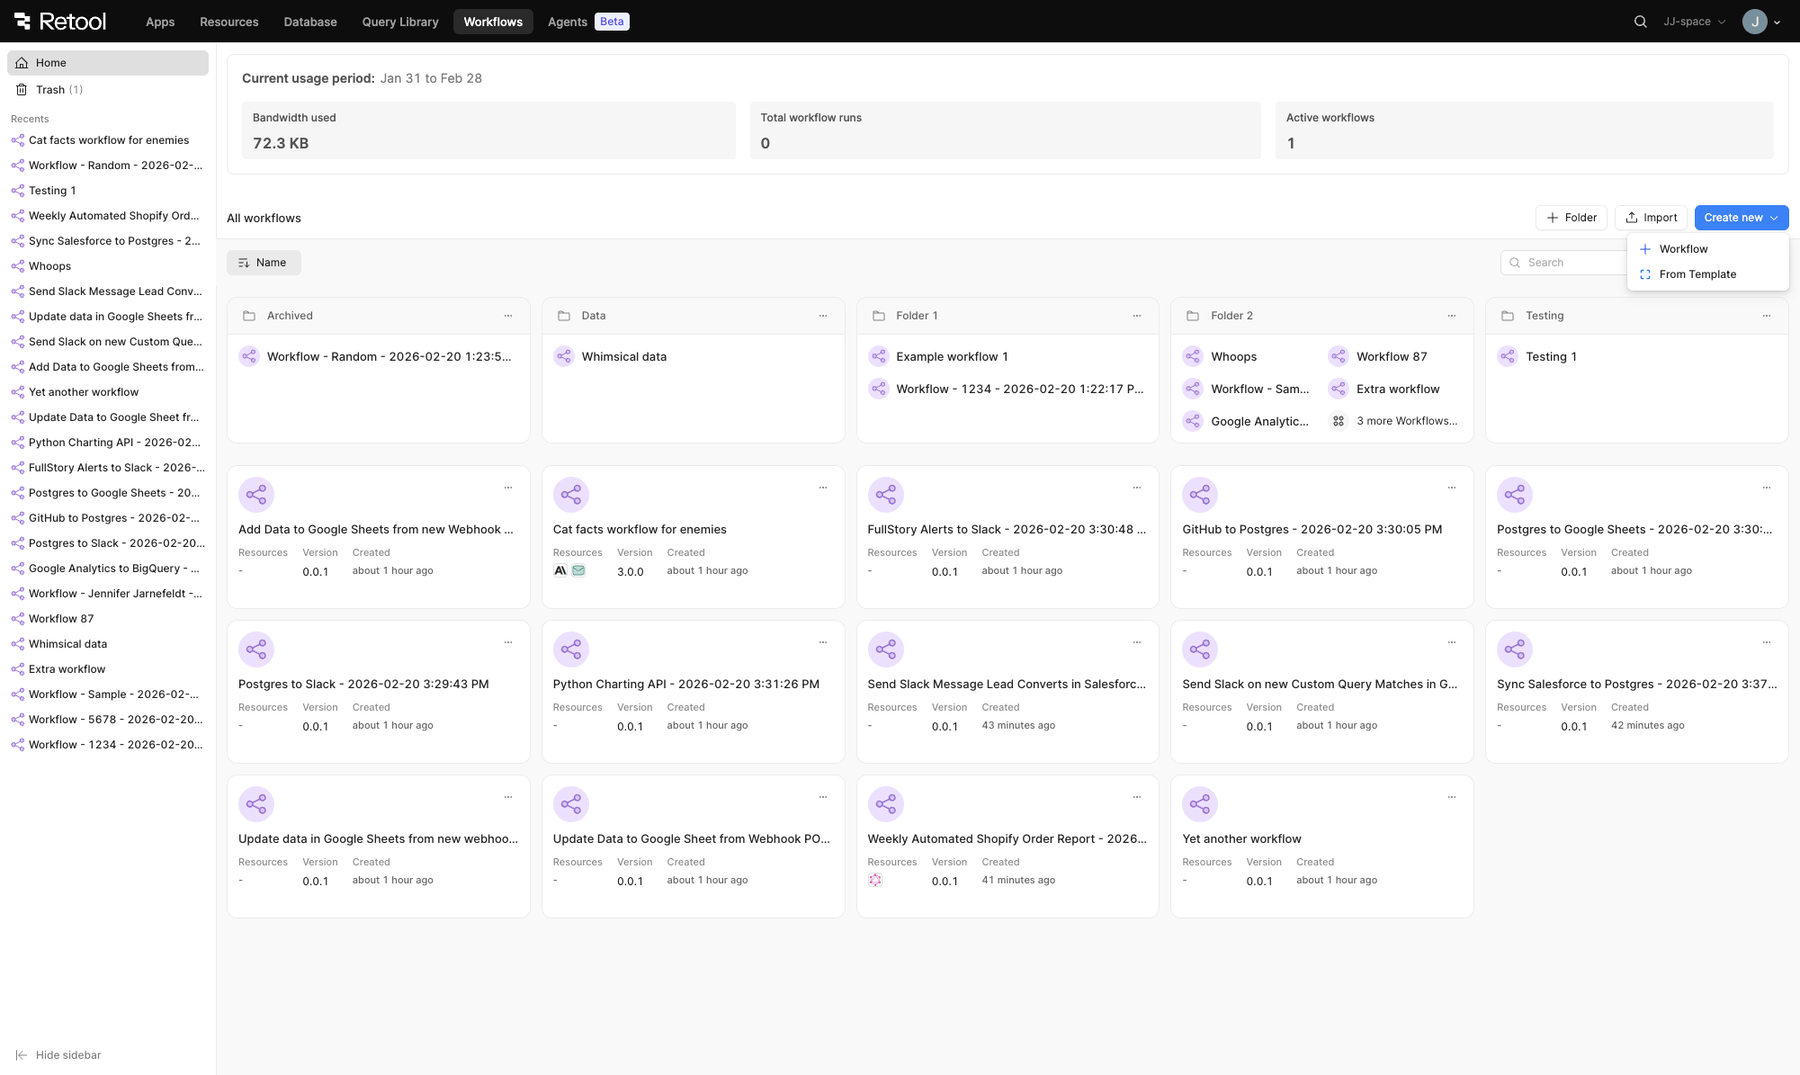Add a new Folder with the Folder button
This screenshot has width=1800, height=1075.
point(1571,218)
